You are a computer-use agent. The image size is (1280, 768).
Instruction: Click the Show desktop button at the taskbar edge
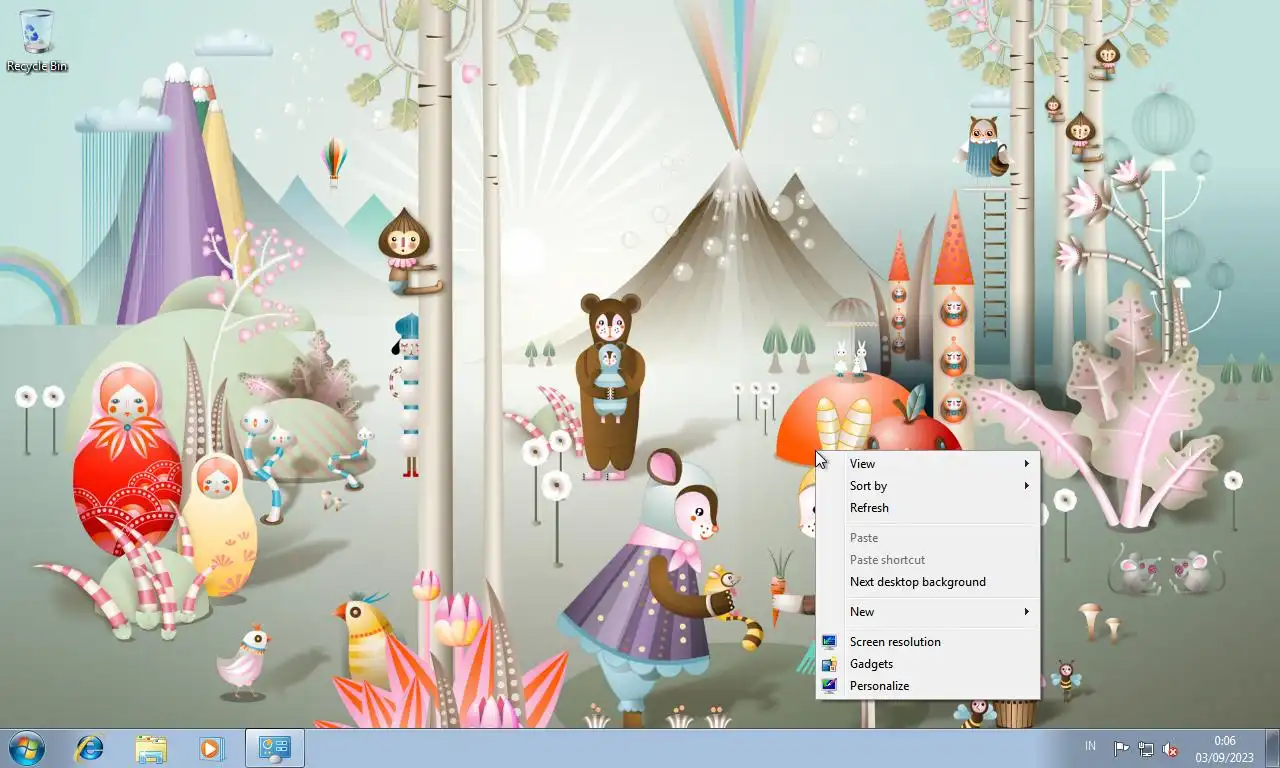point(1272,748)
